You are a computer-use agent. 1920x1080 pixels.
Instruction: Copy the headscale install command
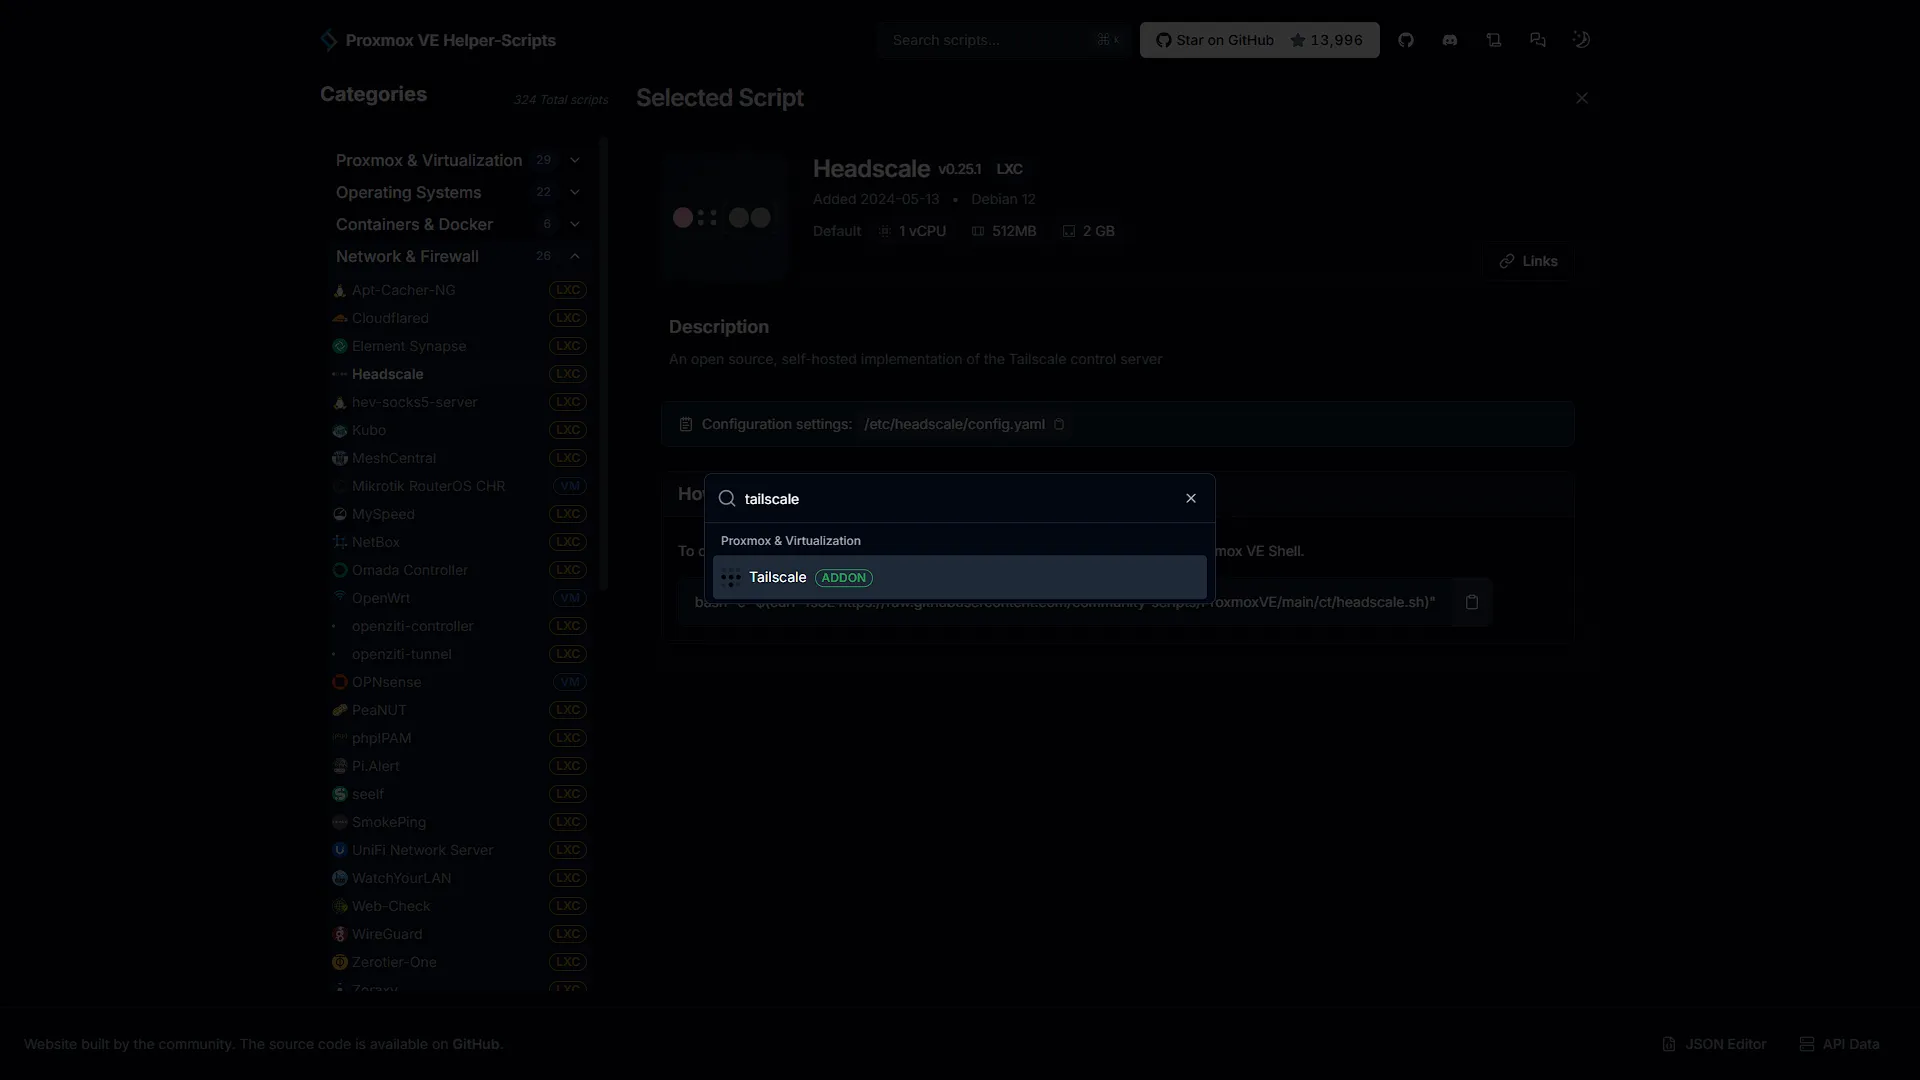tap(1472, 602)
